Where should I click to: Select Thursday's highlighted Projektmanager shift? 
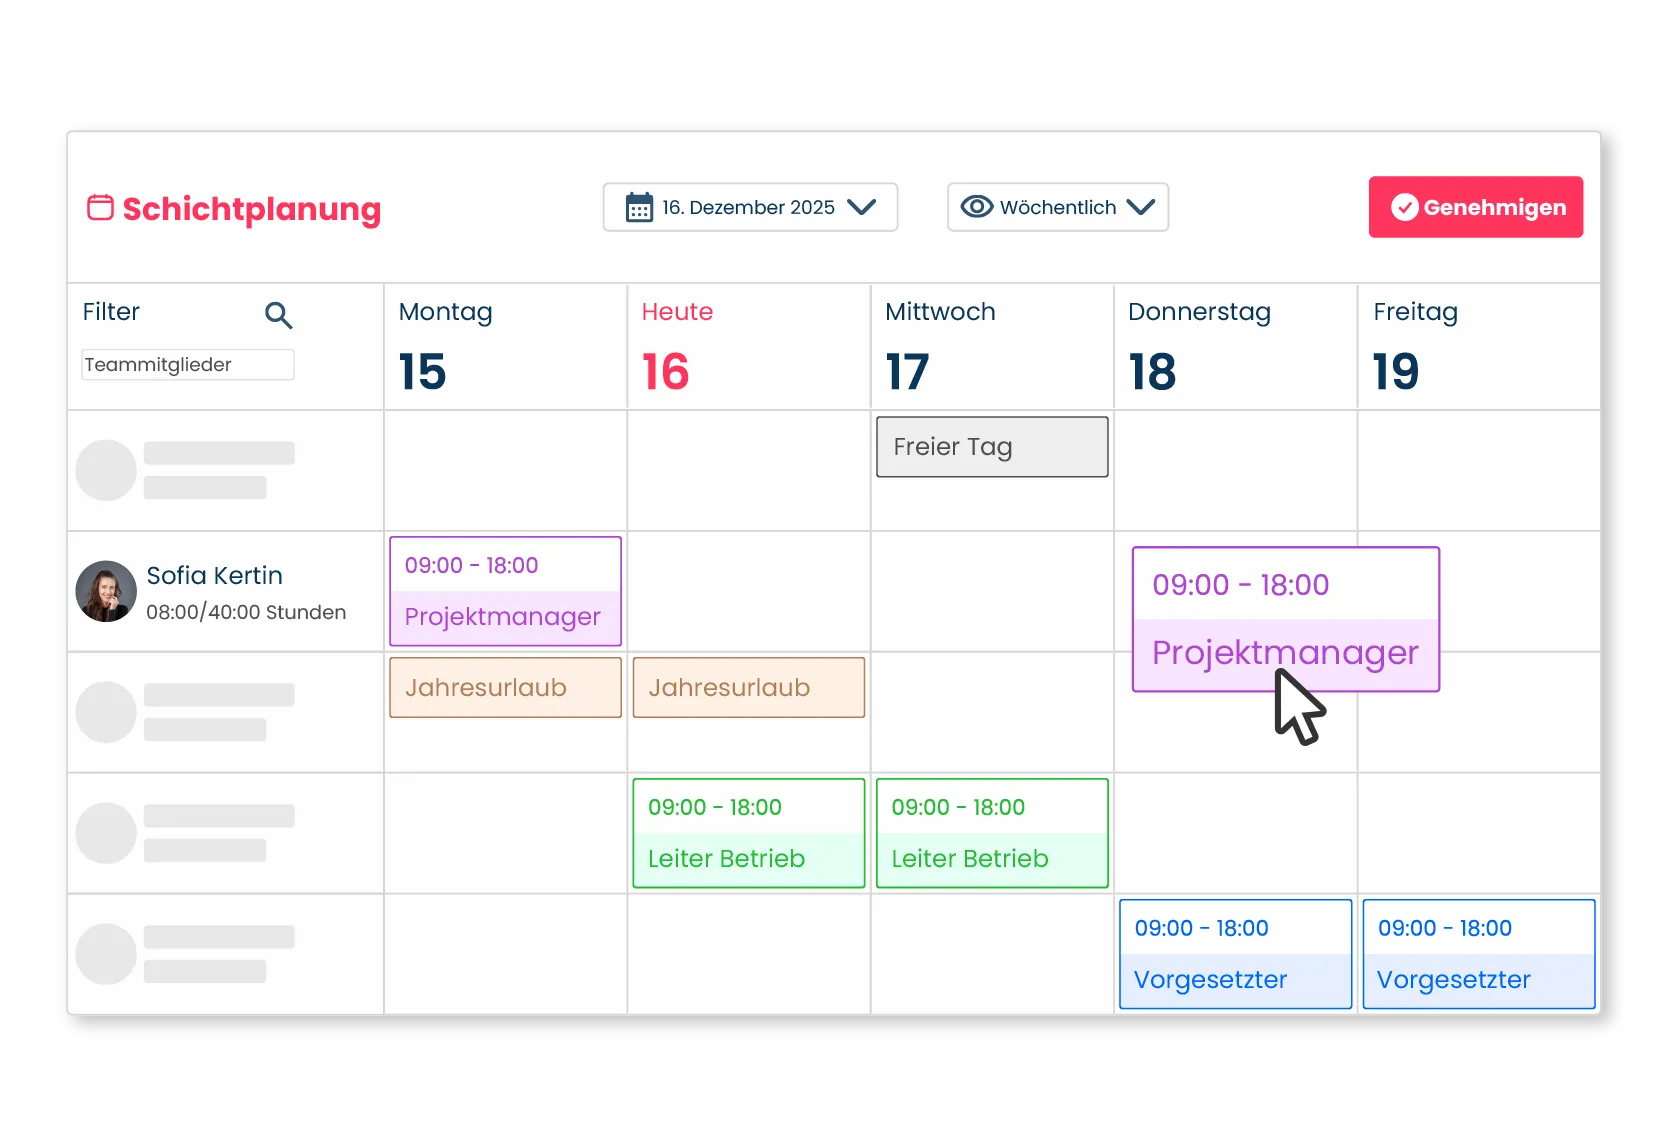click(1285, 619)
